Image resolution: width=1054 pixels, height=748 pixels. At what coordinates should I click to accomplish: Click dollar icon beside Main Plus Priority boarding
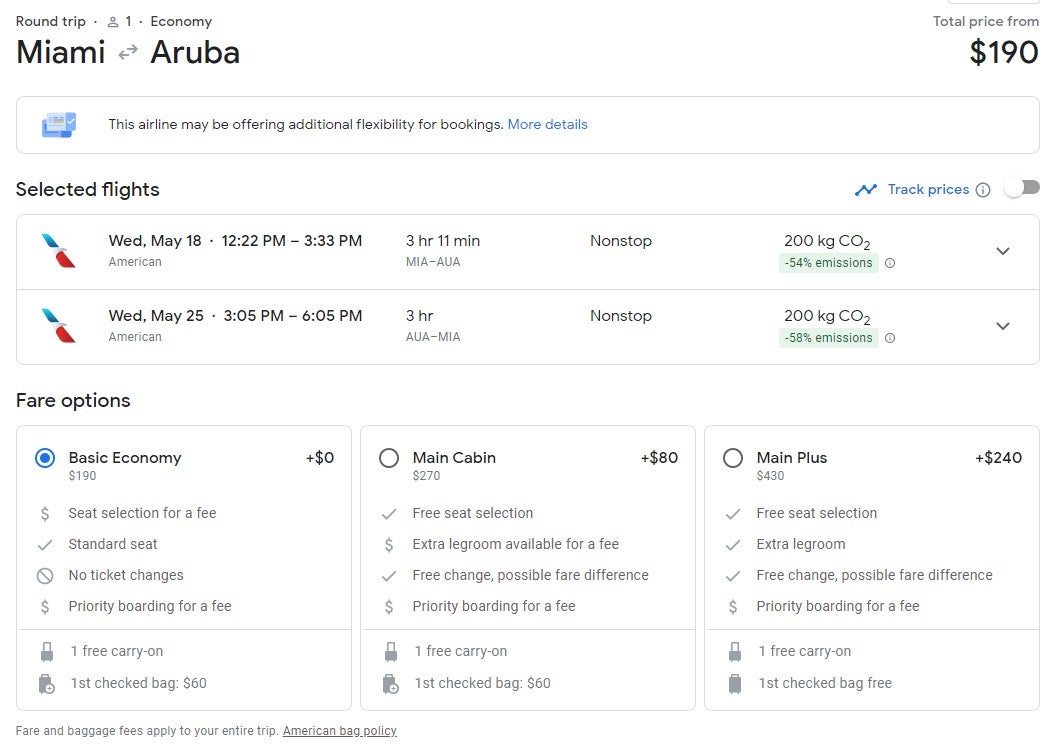pyautogui.click(x=733, y=607)
